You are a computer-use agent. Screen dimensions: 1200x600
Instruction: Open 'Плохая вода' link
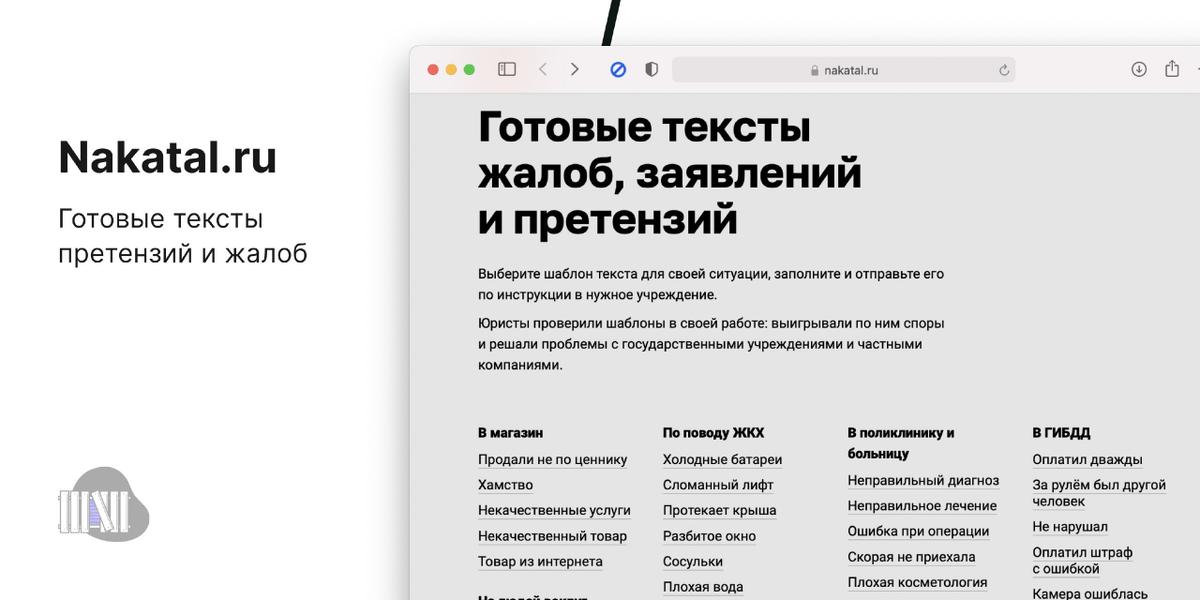(x=703, y=587)
